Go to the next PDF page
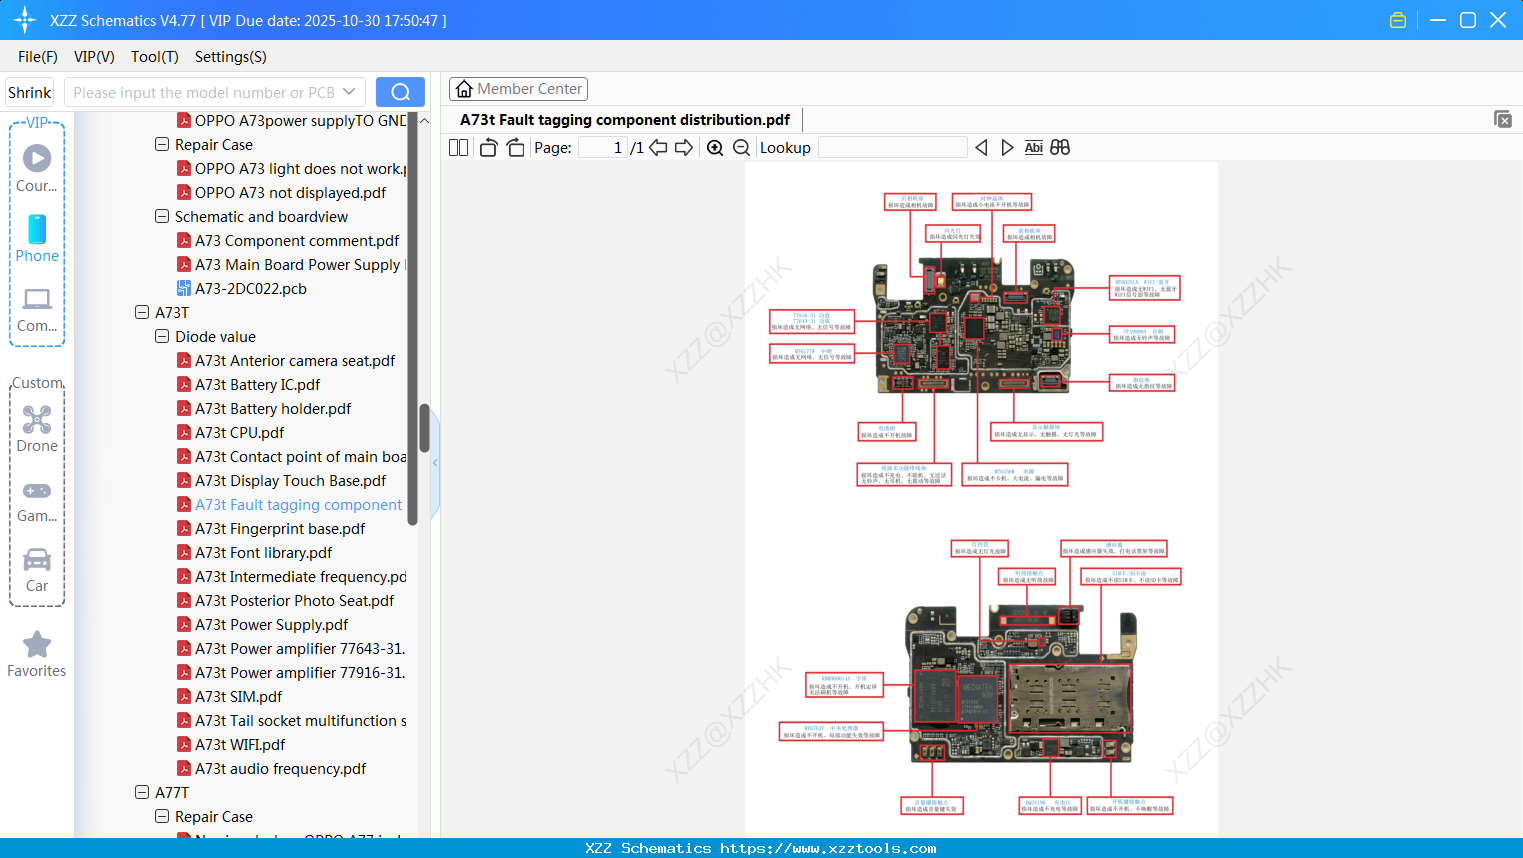 (x=684, y=148)
